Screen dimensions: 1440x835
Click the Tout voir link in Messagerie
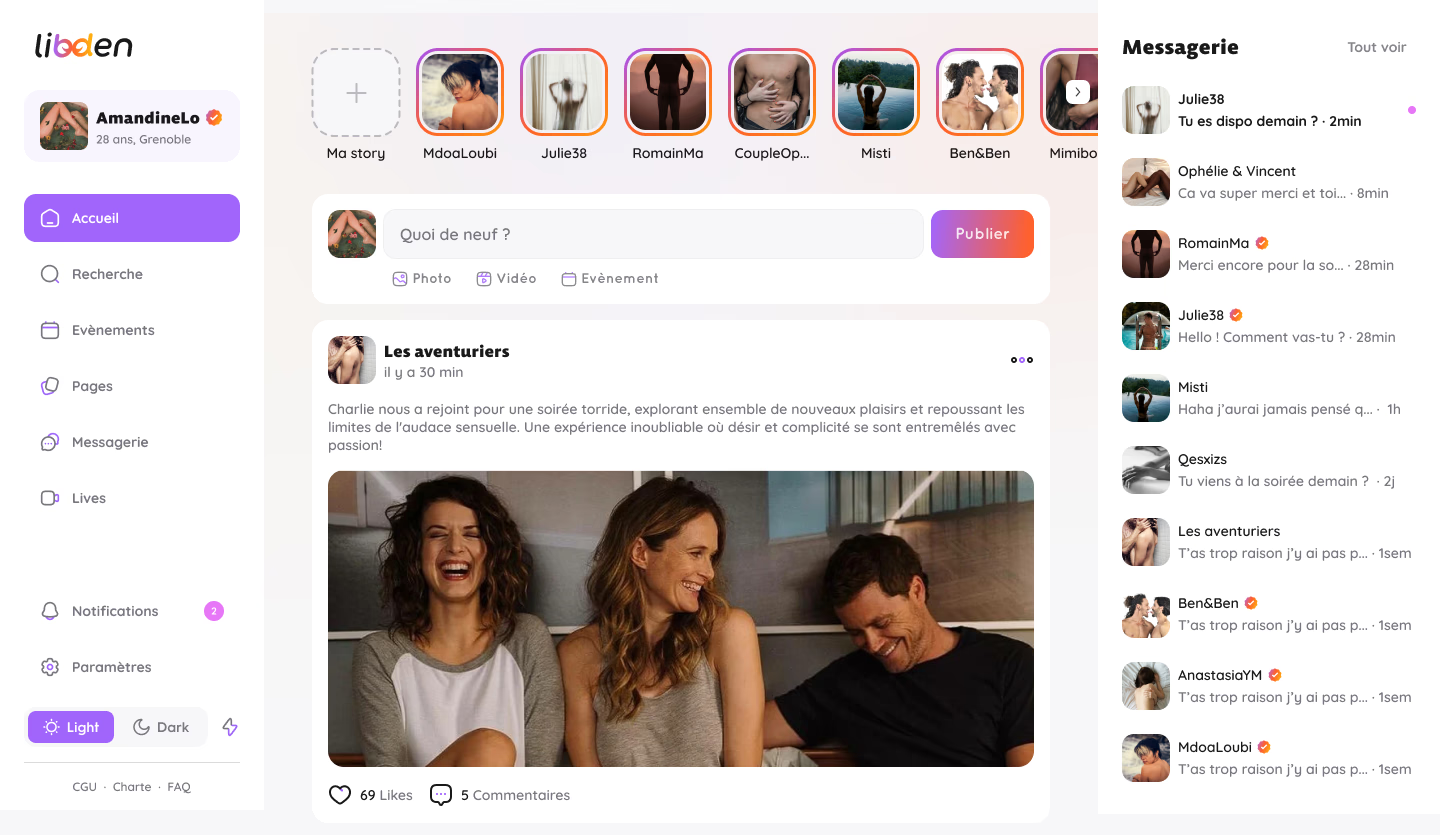tap(1376, 47)
